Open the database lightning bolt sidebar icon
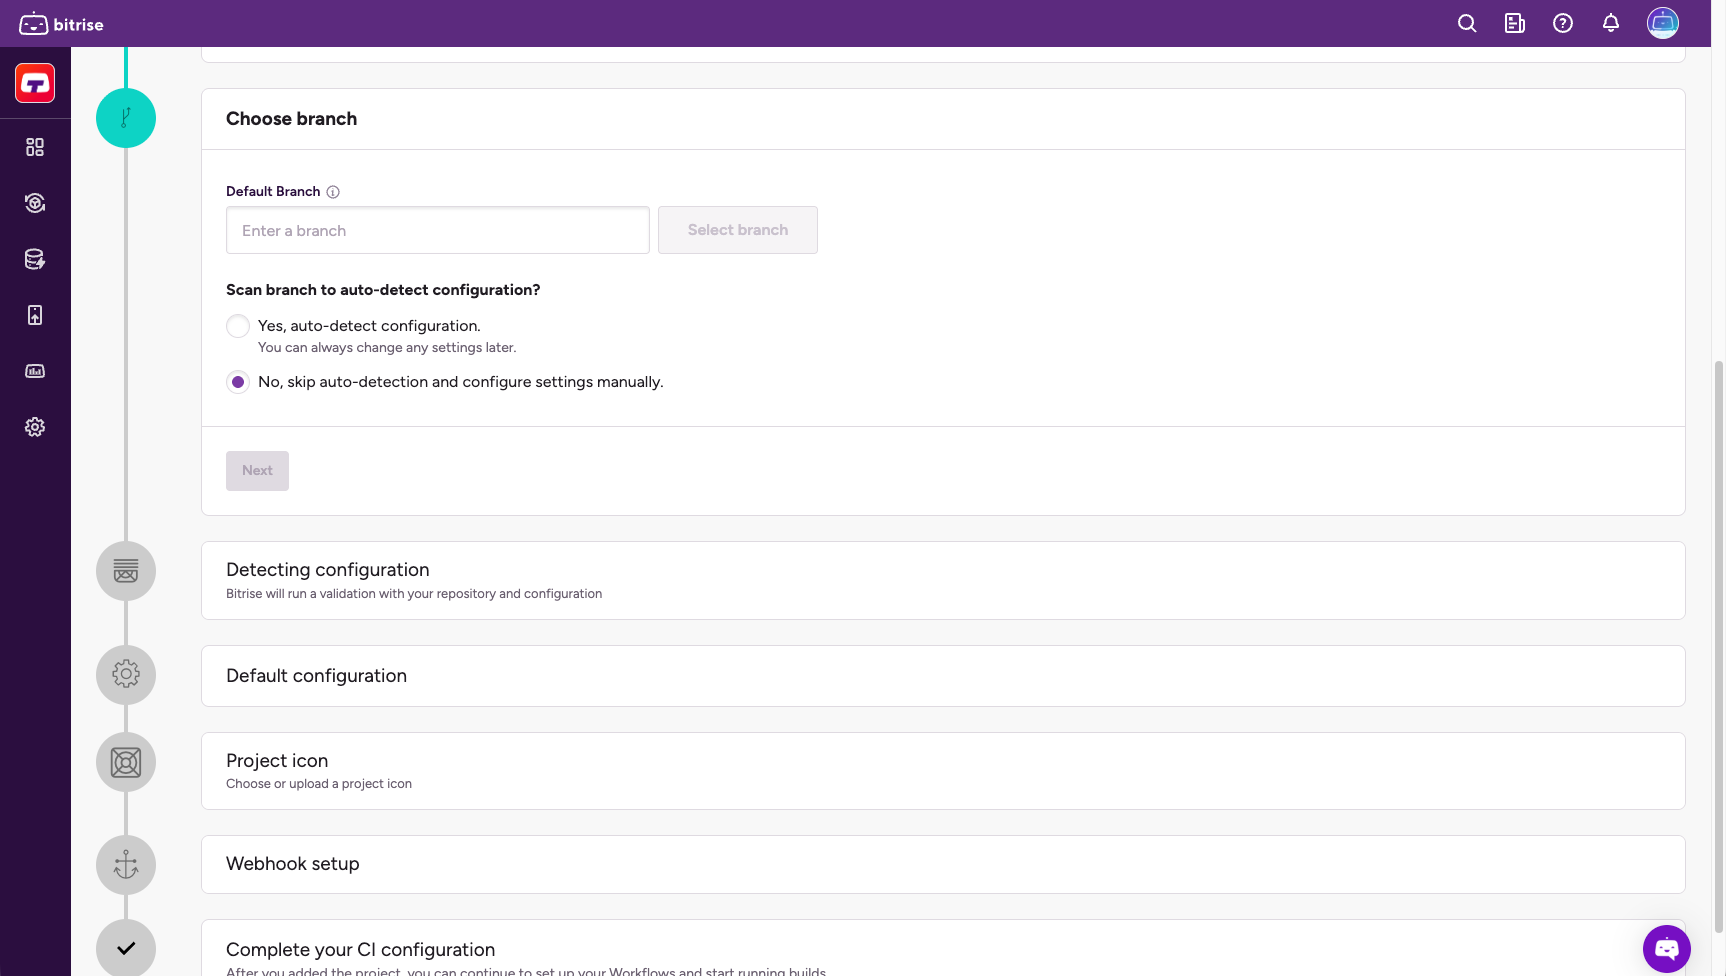The width and height of the screenshot is (1726, 976). pyautogui.click(x=35, y=259)
